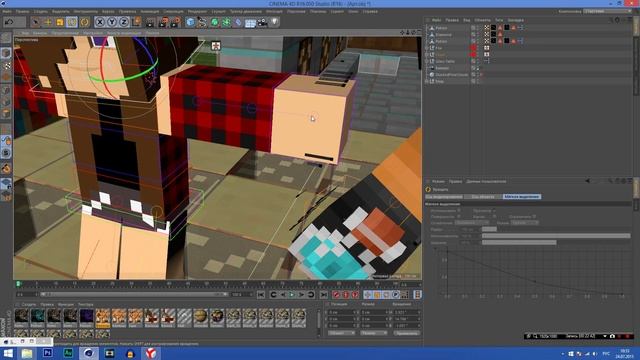The height and width of the screenshot is (360, 640).
Task: Play the animation forward
Action: point(292,294)
